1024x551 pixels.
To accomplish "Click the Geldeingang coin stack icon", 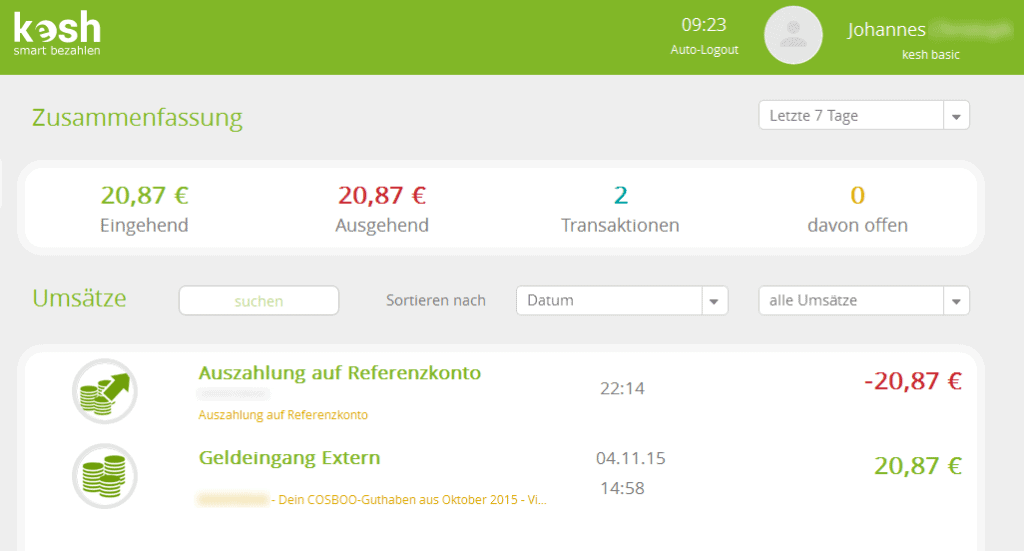I will (x=104, y=476).
